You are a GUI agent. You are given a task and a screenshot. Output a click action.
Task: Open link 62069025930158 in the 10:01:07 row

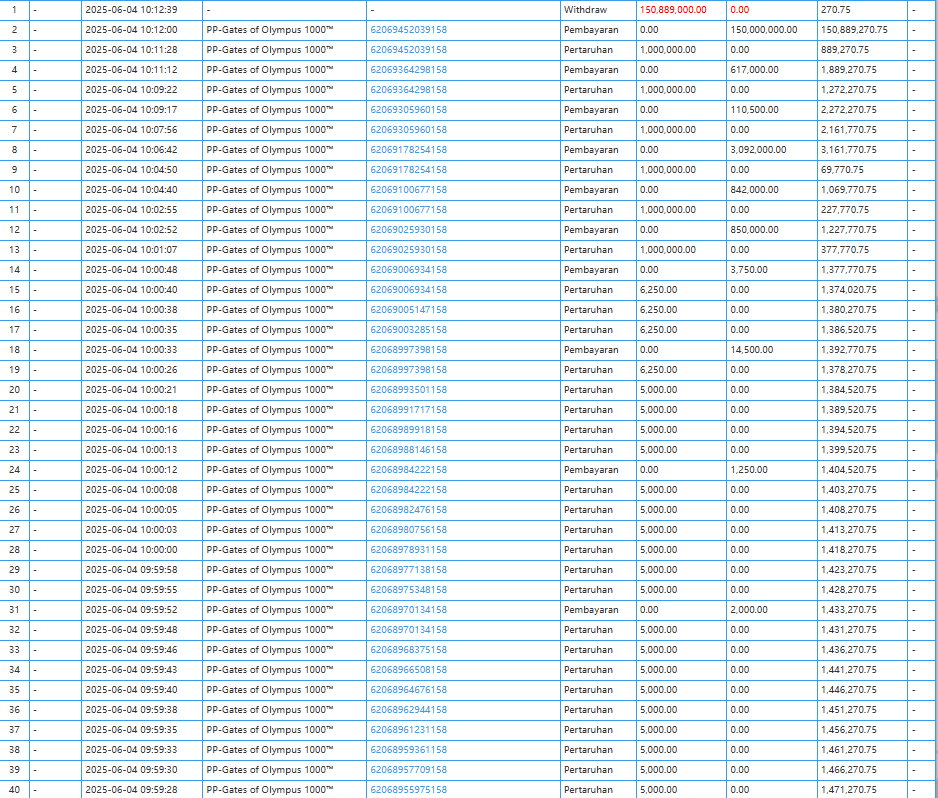pyautogui.click(x=409, y=250)
